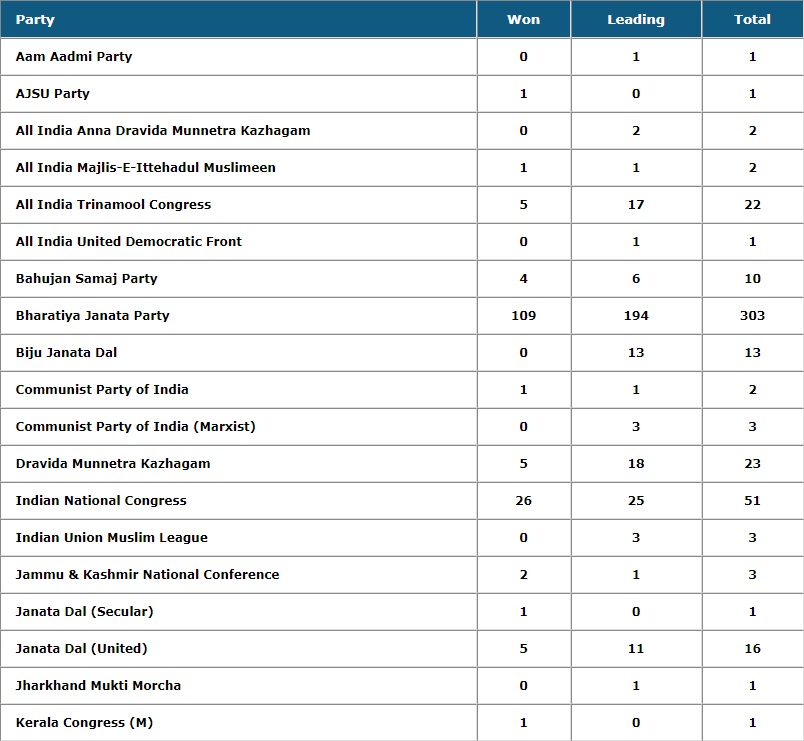The image size is (804, 741).
Task: Click the Party column header
Action: point(238,19)
